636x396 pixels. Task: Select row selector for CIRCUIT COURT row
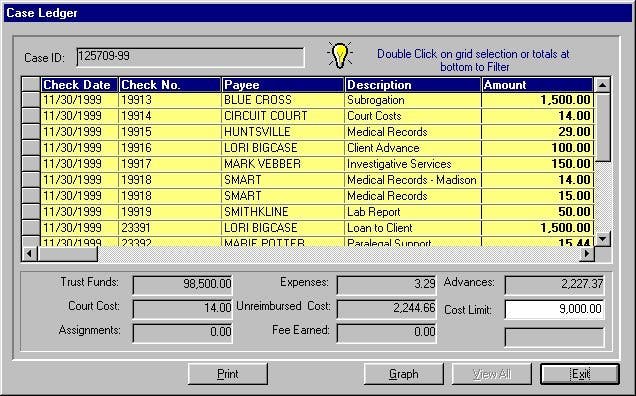click(31, 116)
